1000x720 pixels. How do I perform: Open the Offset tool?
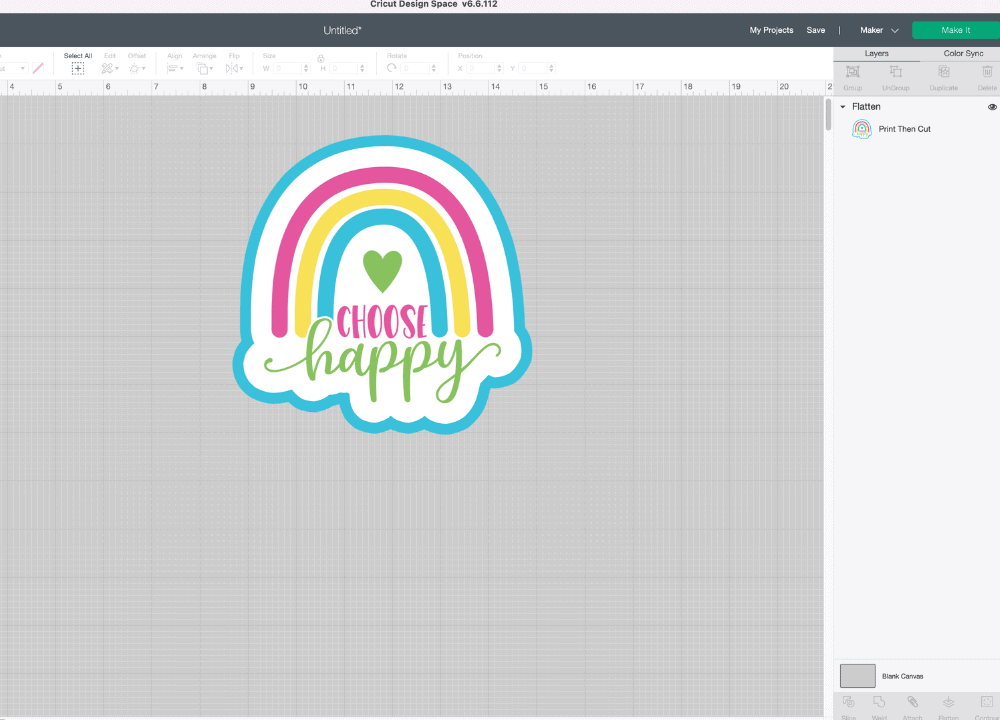coord(136,68)
